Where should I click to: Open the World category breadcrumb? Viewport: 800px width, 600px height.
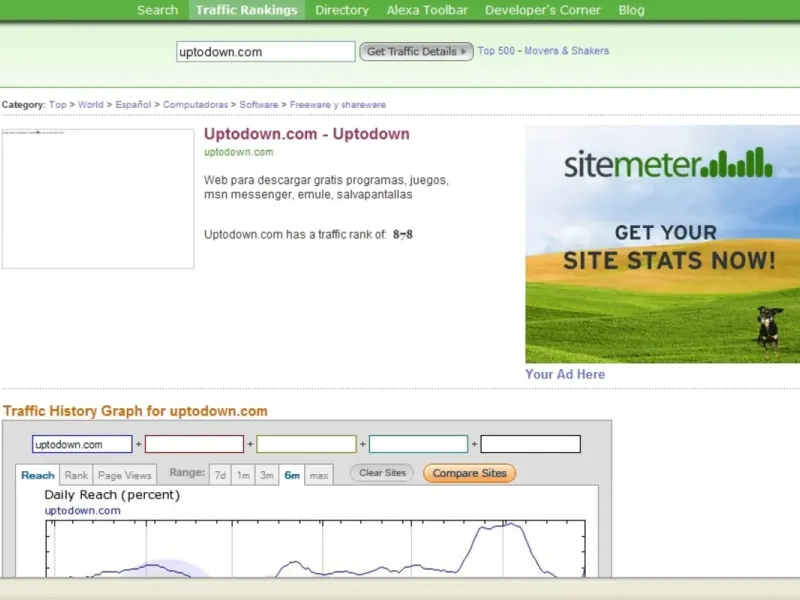pos(91,105)
